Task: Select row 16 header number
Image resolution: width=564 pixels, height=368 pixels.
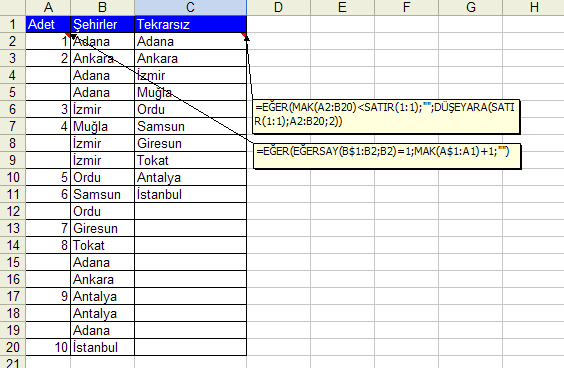Action: [13, 279]
